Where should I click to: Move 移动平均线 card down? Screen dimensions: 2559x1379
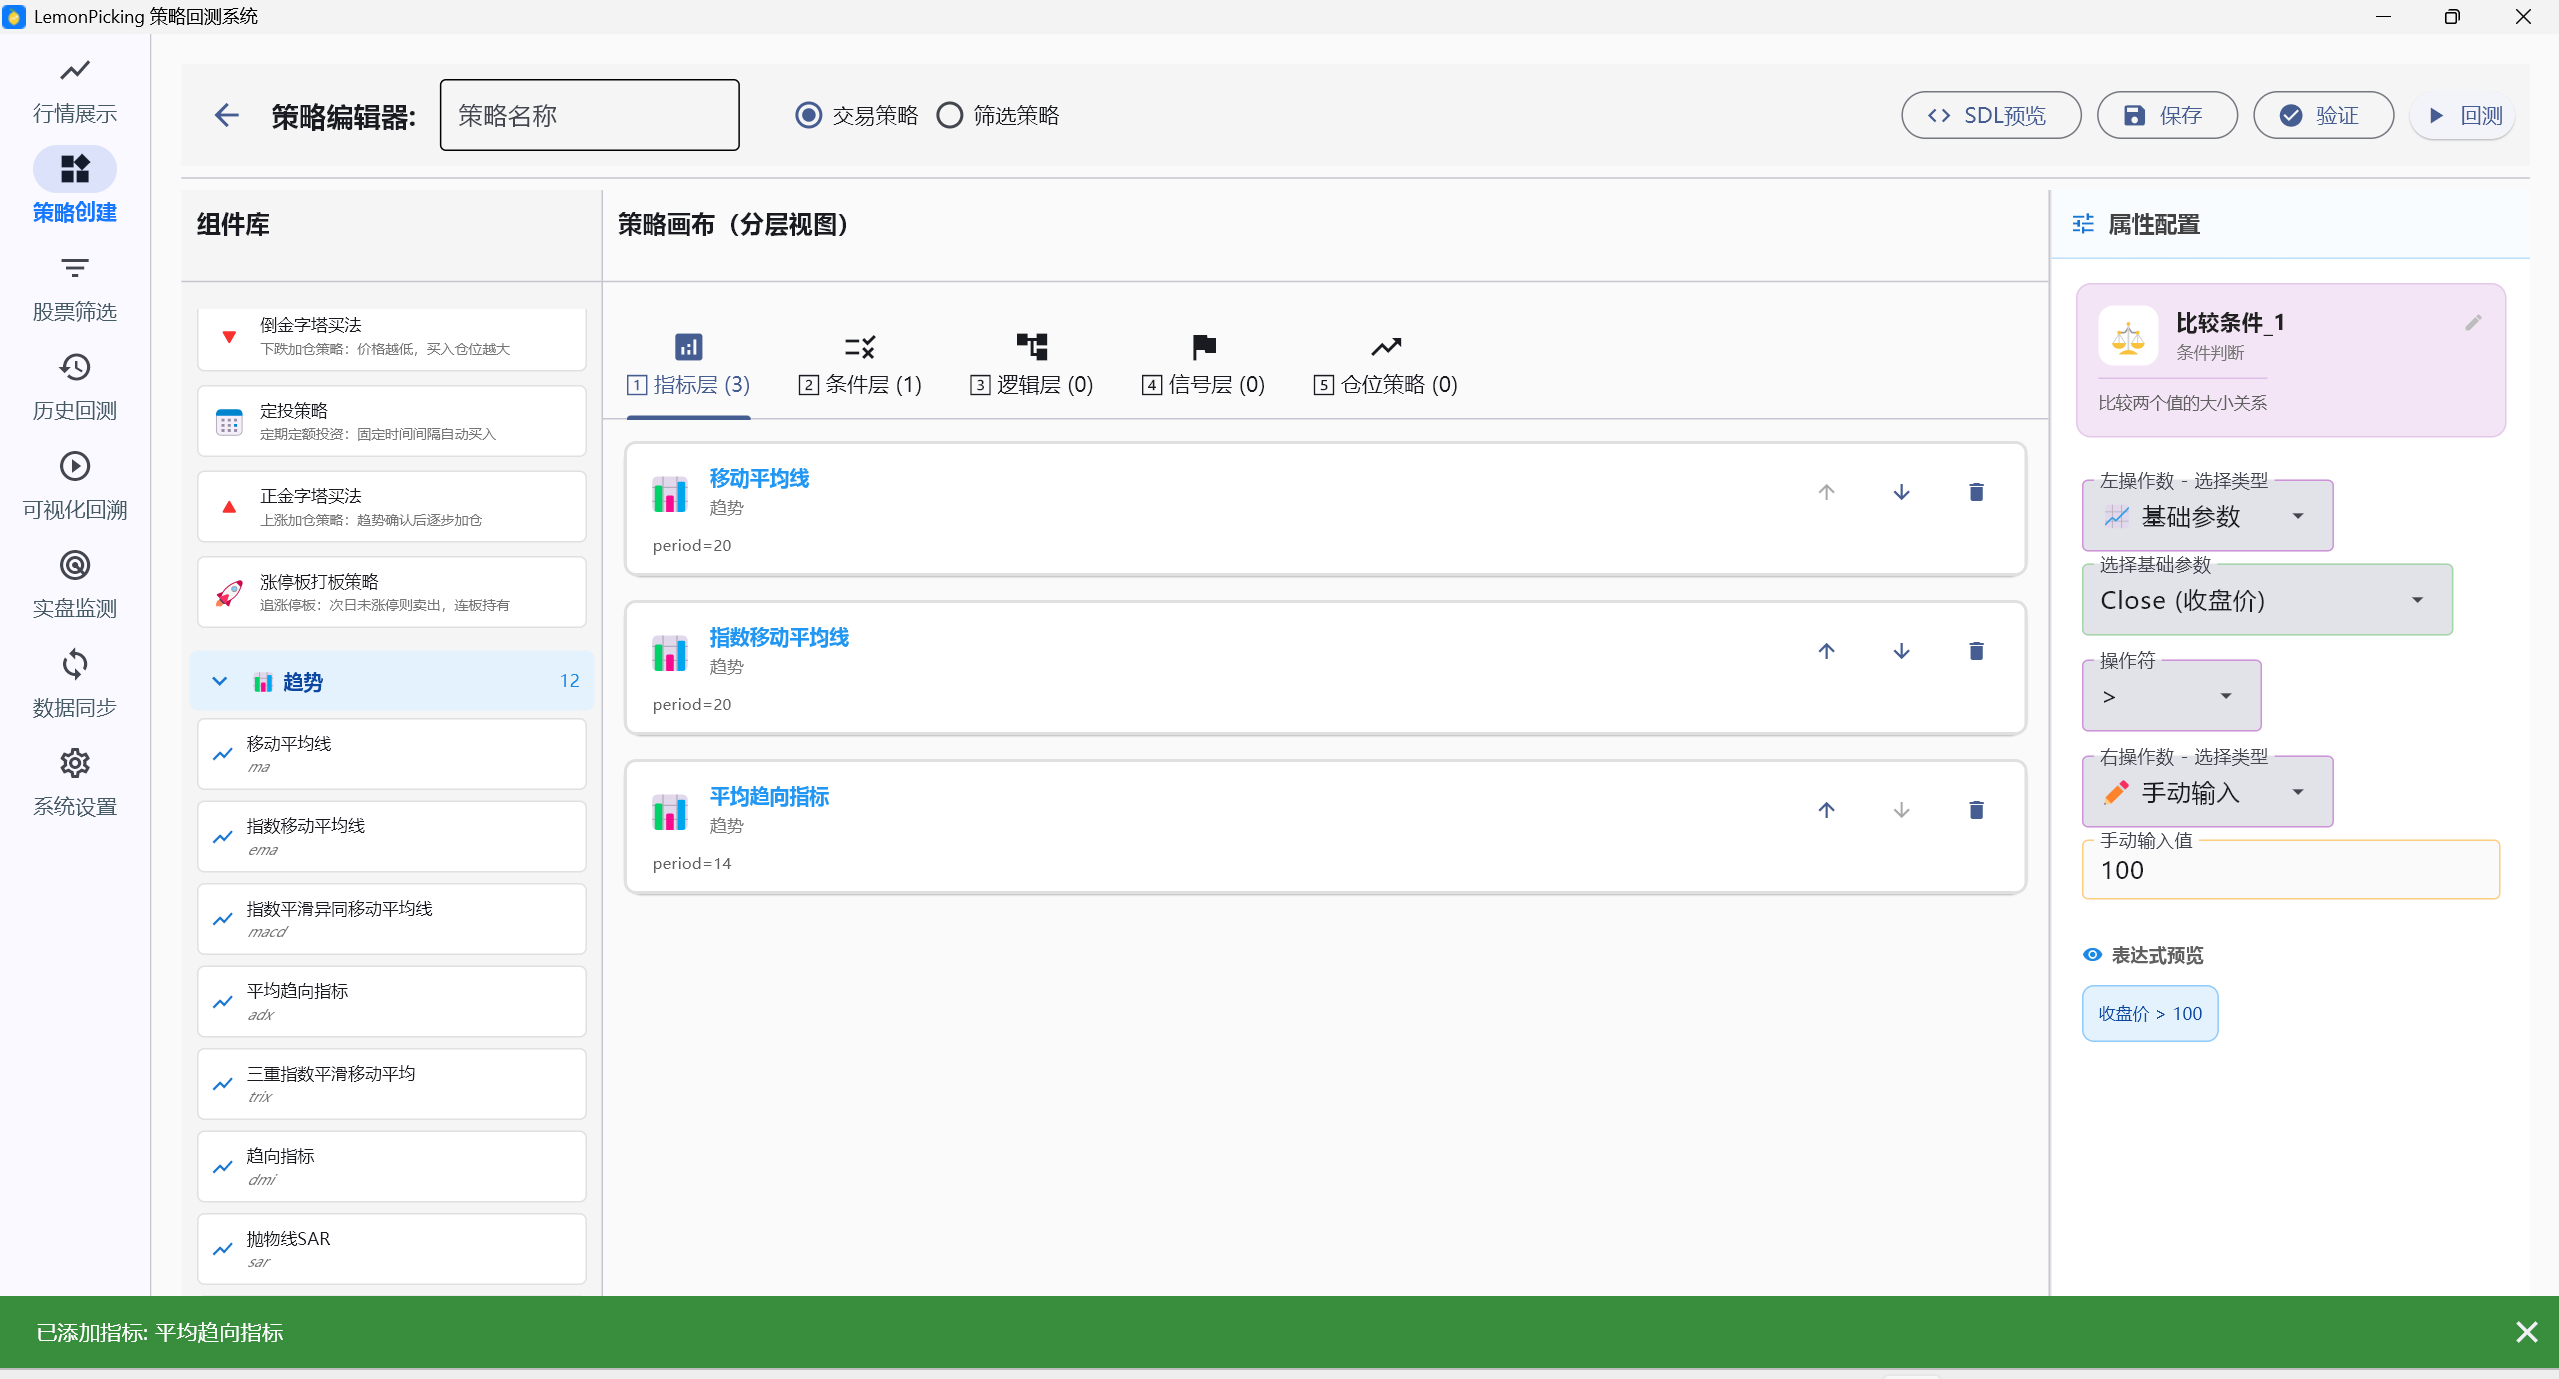pos(1901,492)
